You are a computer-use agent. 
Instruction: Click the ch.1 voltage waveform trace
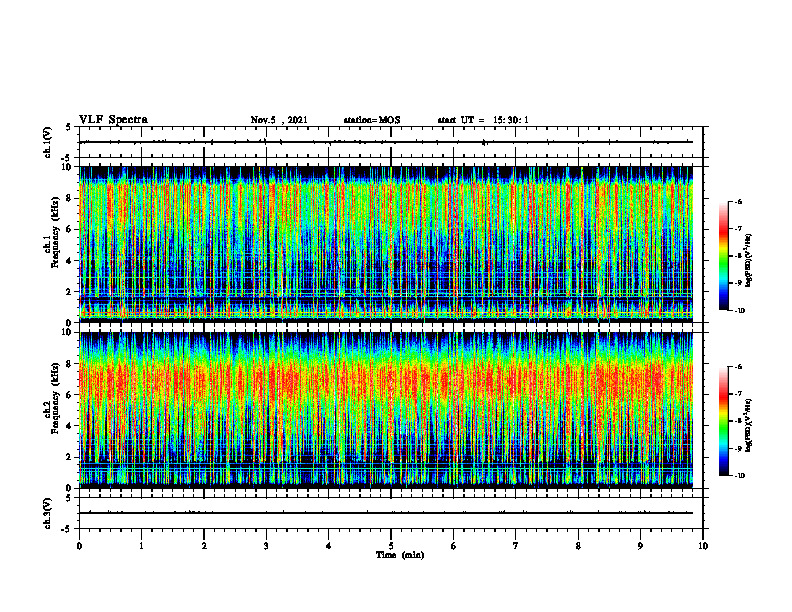point(386,142)
